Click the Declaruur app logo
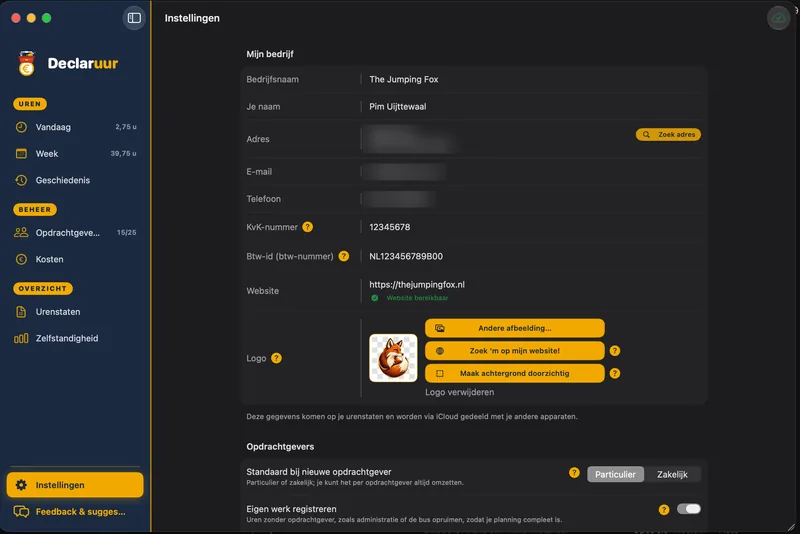 tap(27, 63)
